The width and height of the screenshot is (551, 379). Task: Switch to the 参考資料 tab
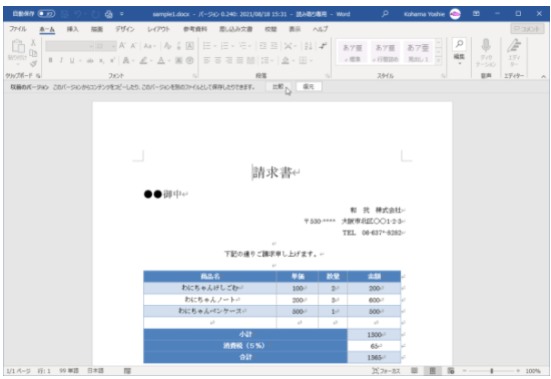(195, 29)
